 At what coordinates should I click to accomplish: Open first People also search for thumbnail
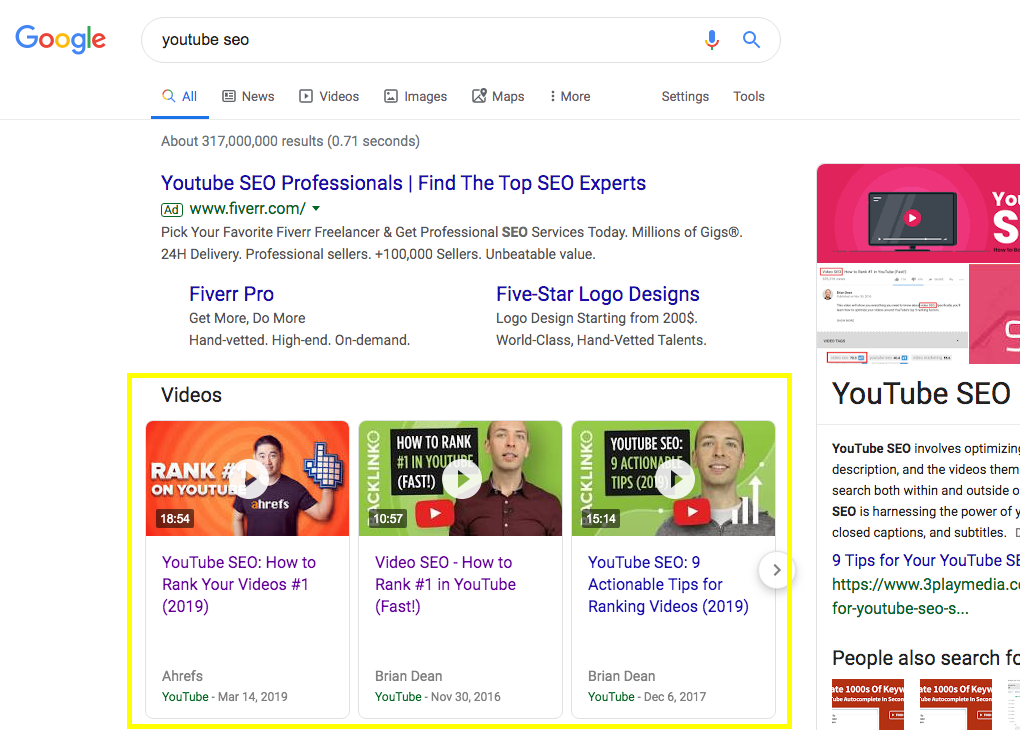coord(868,705)
